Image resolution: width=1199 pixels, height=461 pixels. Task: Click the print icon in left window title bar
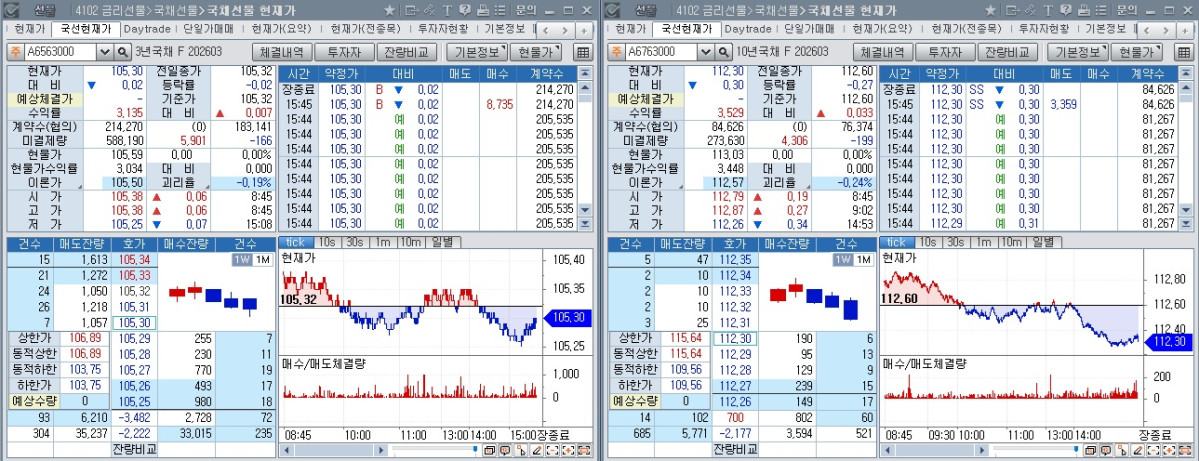tap(483, 10)
